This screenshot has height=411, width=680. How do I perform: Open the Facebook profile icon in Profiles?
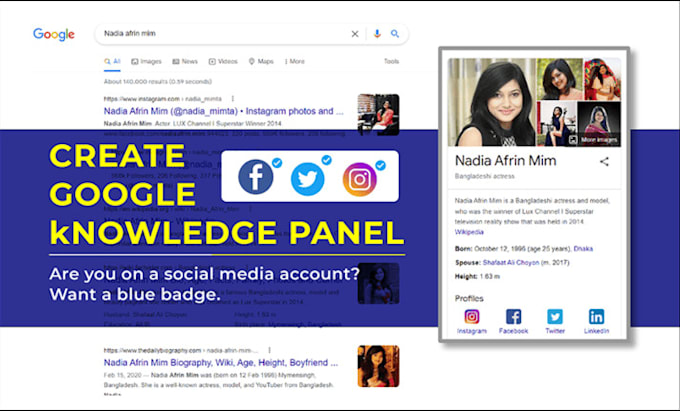(x=513, y=316)
